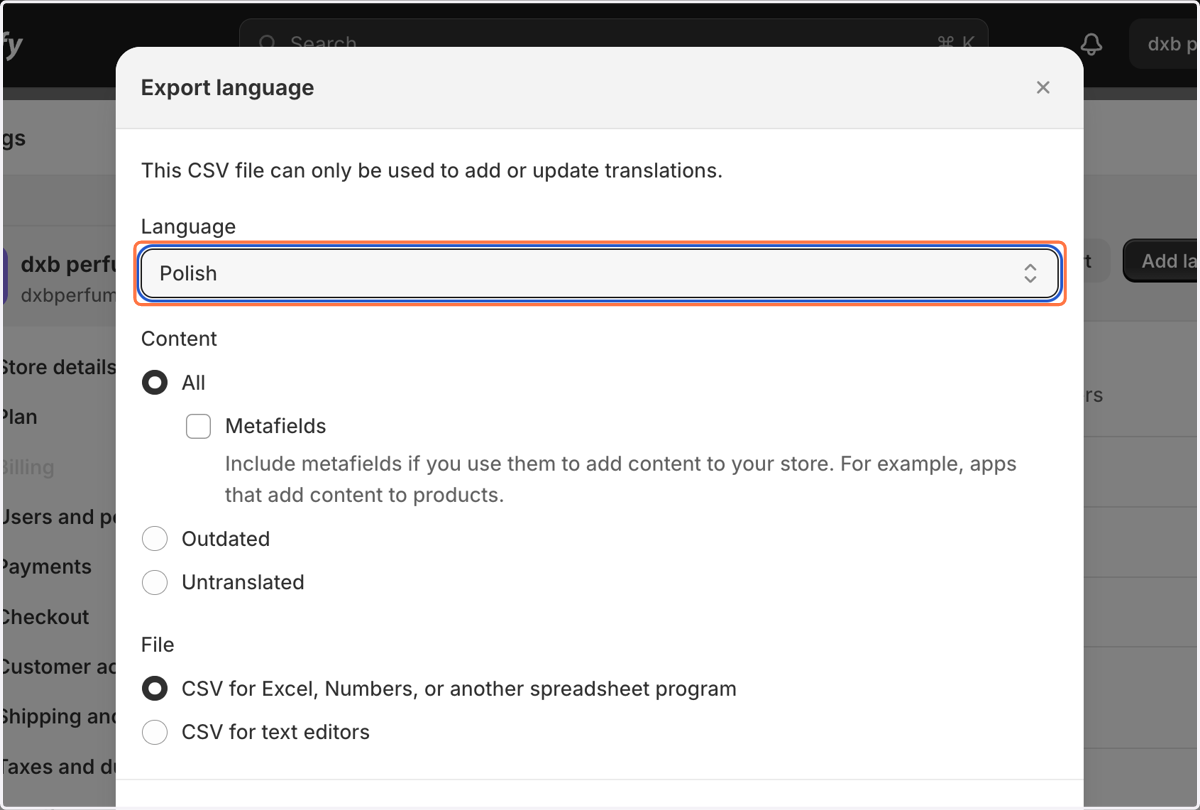This screenshot has width=1200, height=810.
Task: Choose CSV for Excel, Numbers spreadsheet option
Action: click(155, 689)
